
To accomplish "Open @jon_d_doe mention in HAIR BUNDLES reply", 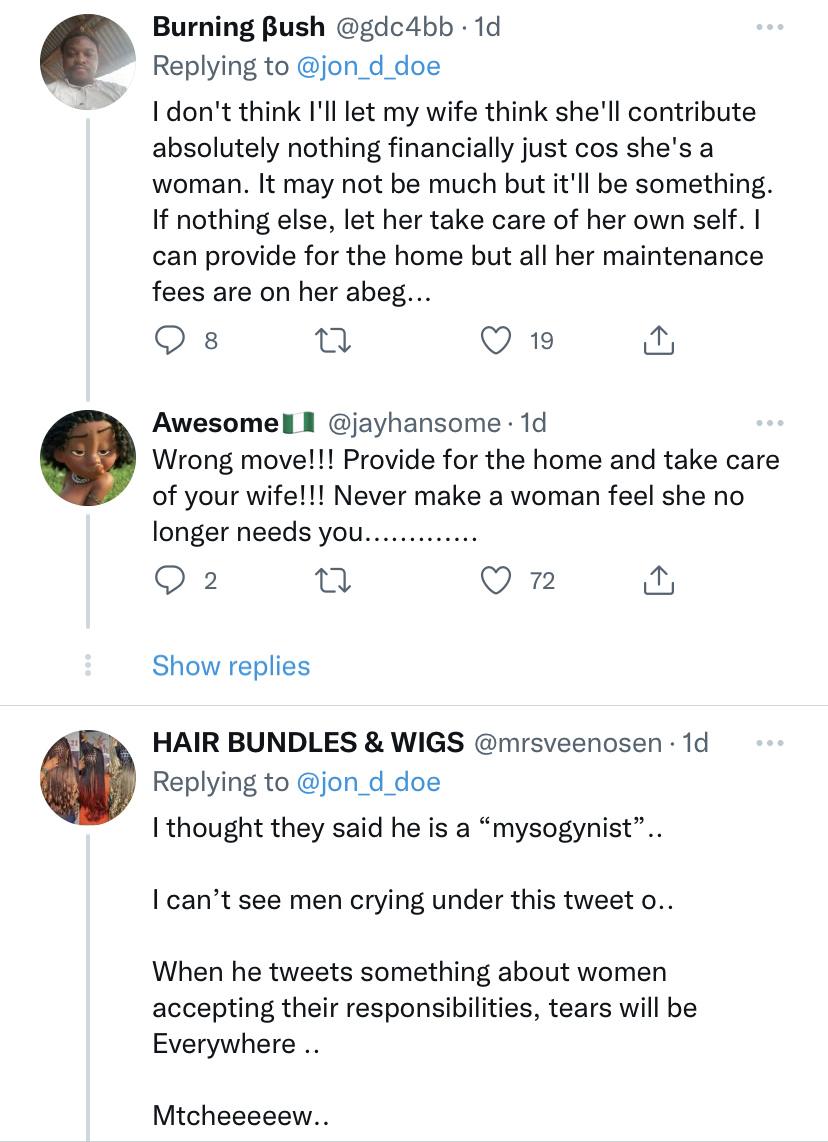I will [369, 781].
